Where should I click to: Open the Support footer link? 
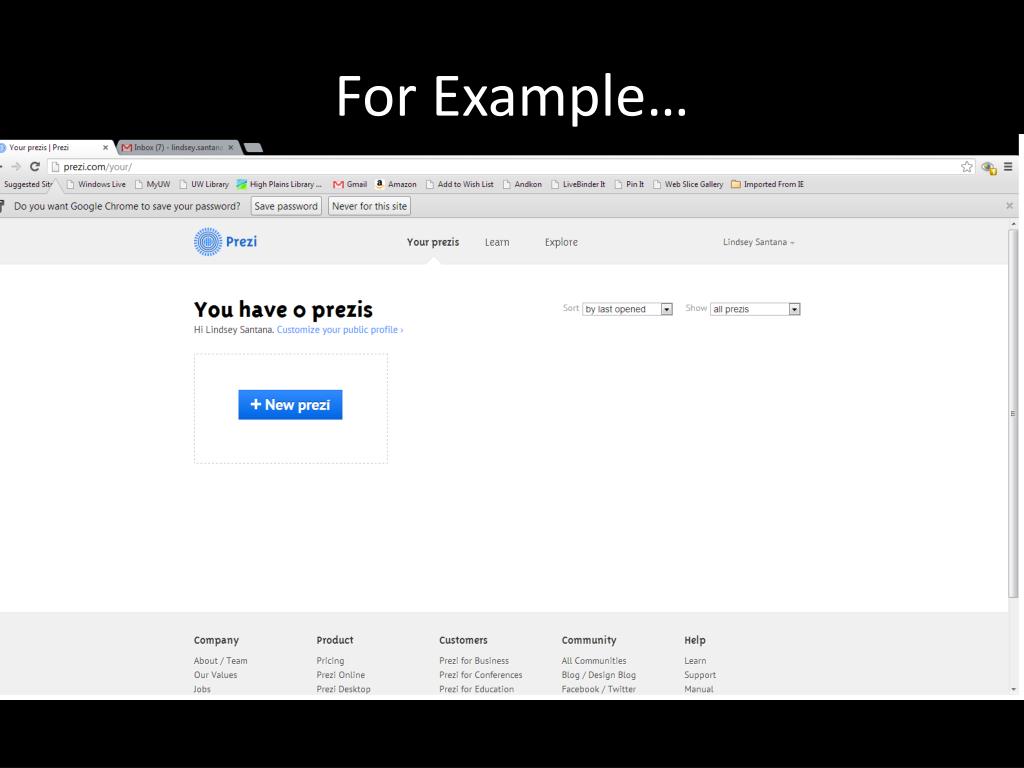(x=700, y=675)
